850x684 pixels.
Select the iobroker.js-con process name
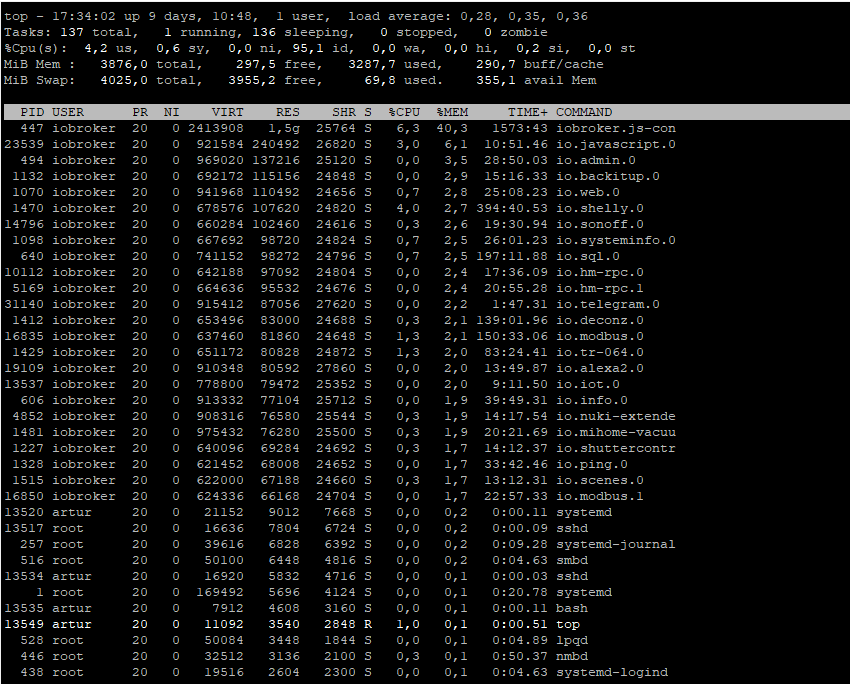tap(616, 128)
